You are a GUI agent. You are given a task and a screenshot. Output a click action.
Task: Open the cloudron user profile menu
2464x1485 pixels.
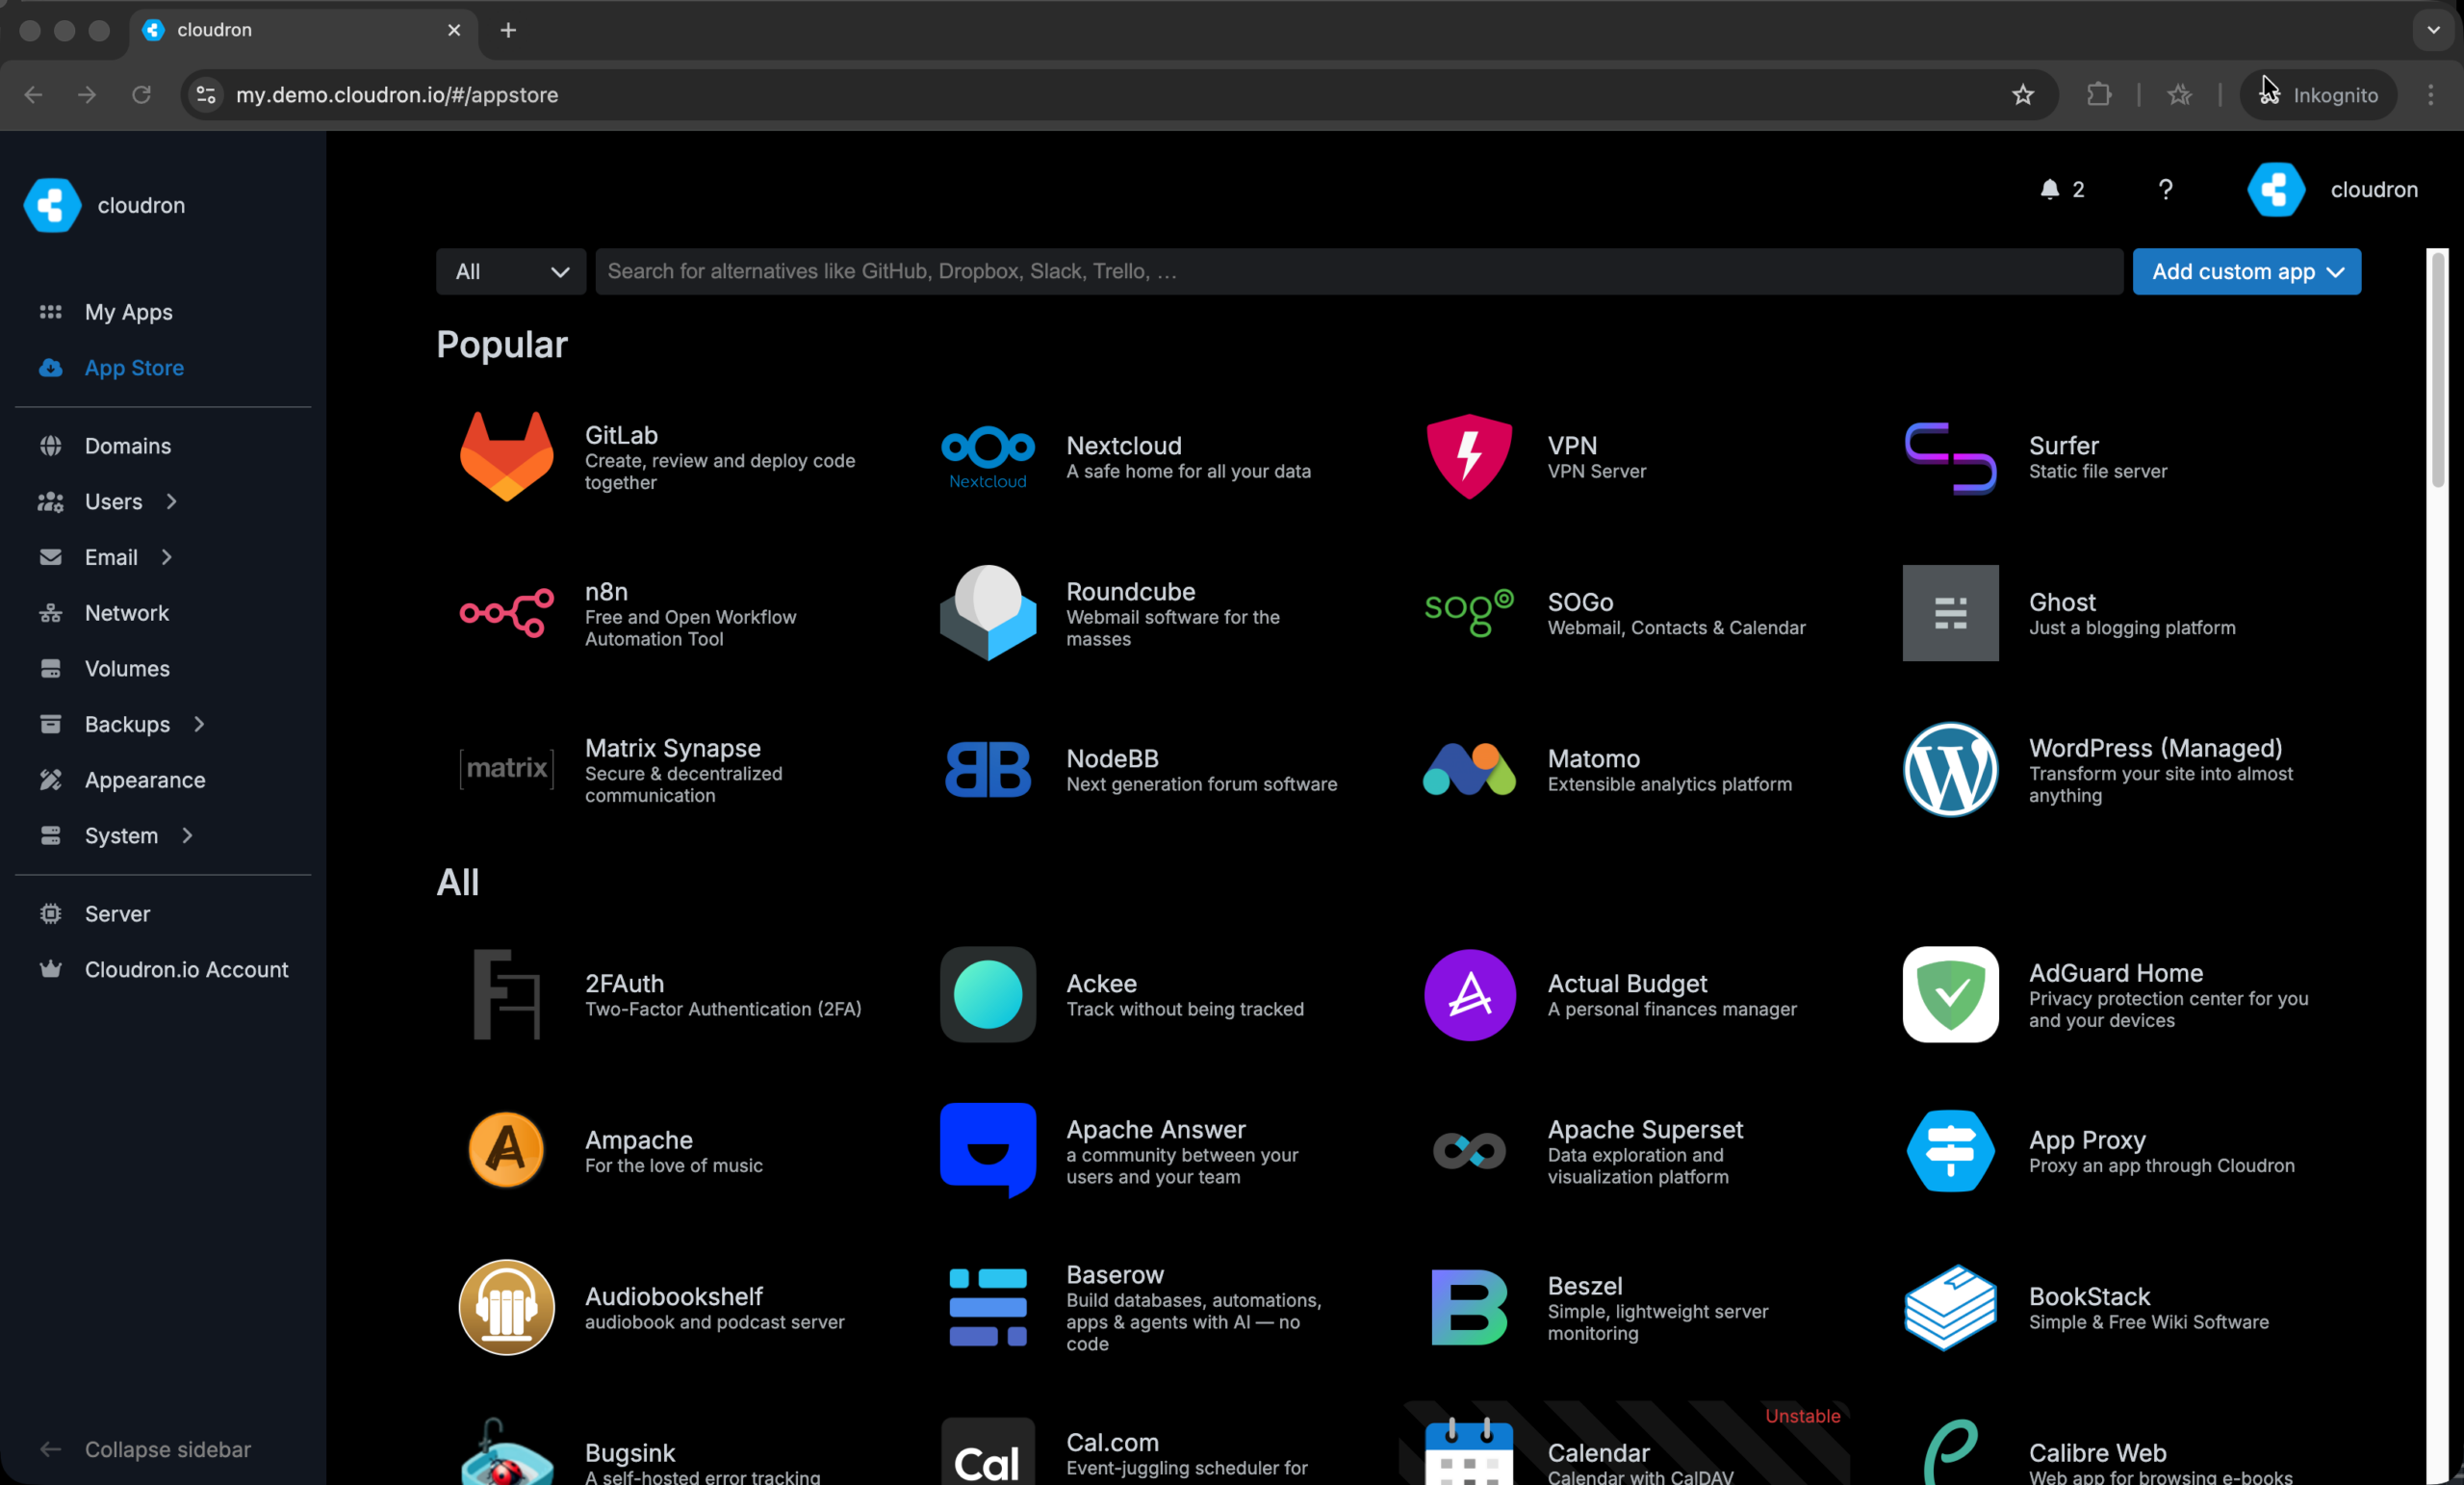point(2332,189)
